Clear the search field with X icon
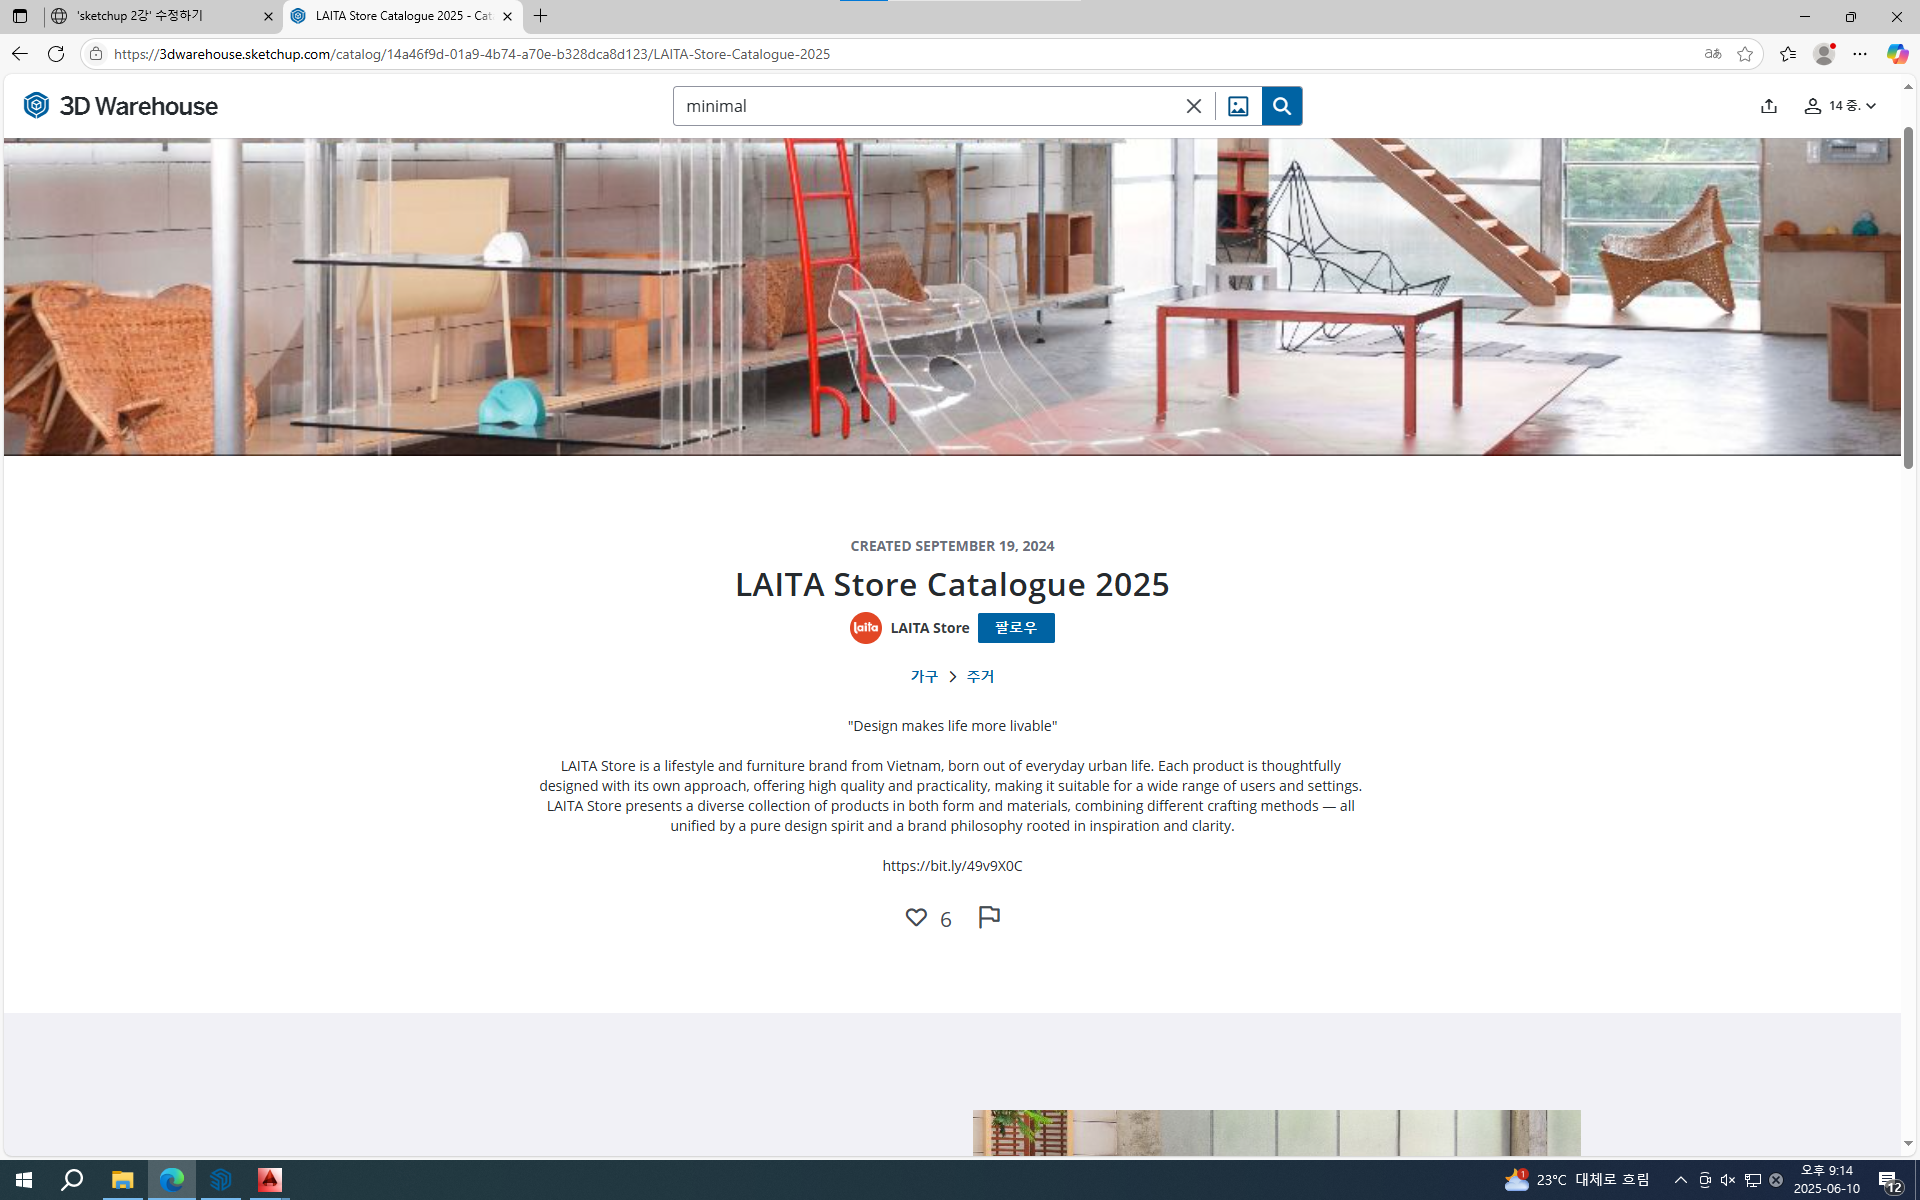 click(1193, 106)
